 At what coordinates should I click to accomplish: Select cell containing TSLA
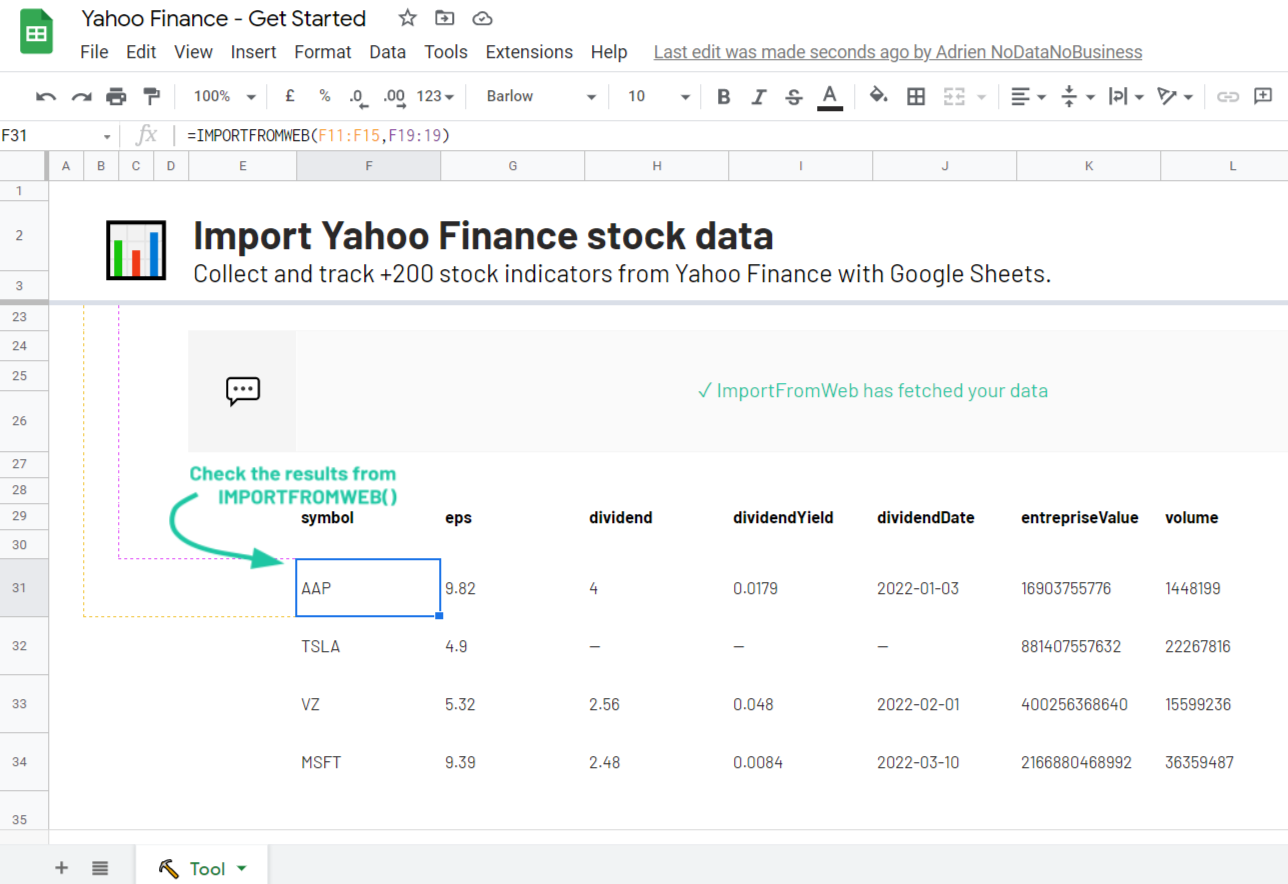pos(369,646)
